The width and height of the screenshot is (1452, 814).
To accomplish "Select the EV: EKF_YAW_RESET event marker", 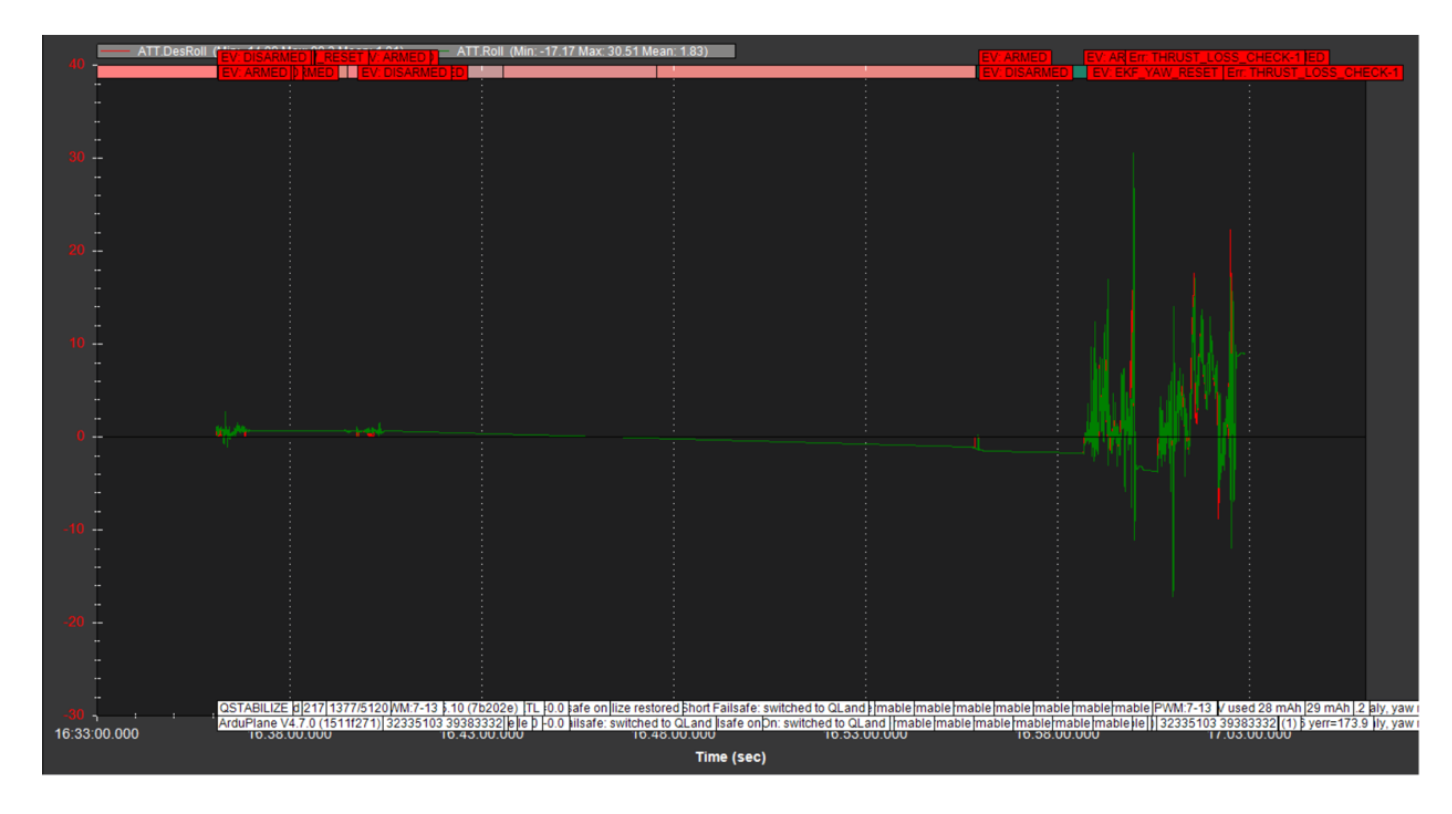I will coord(1154,73).
